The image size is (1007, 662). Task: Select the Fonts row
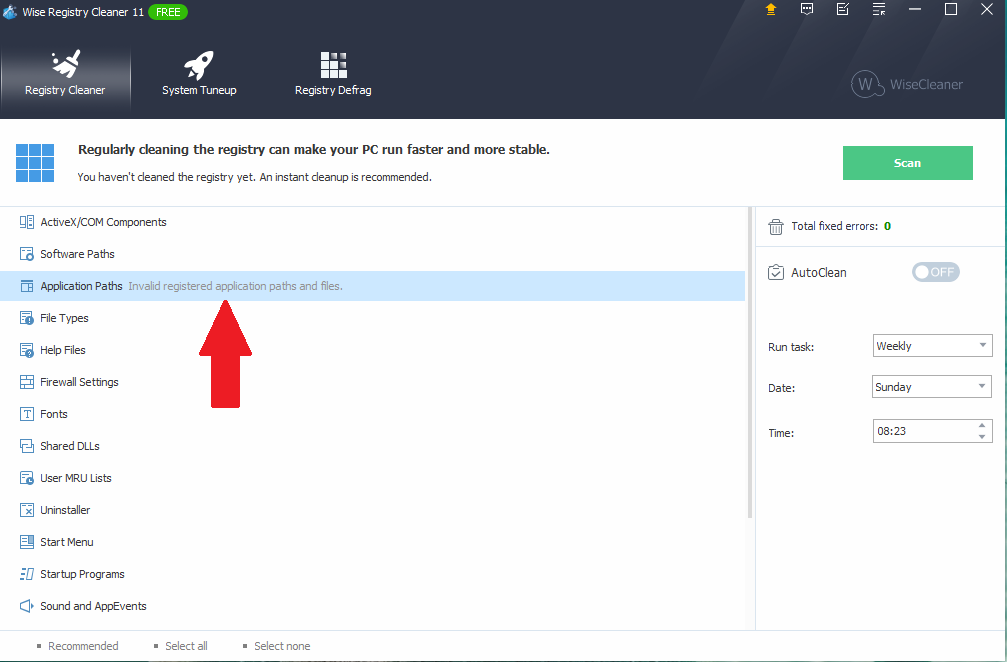(x=372, y=414)
